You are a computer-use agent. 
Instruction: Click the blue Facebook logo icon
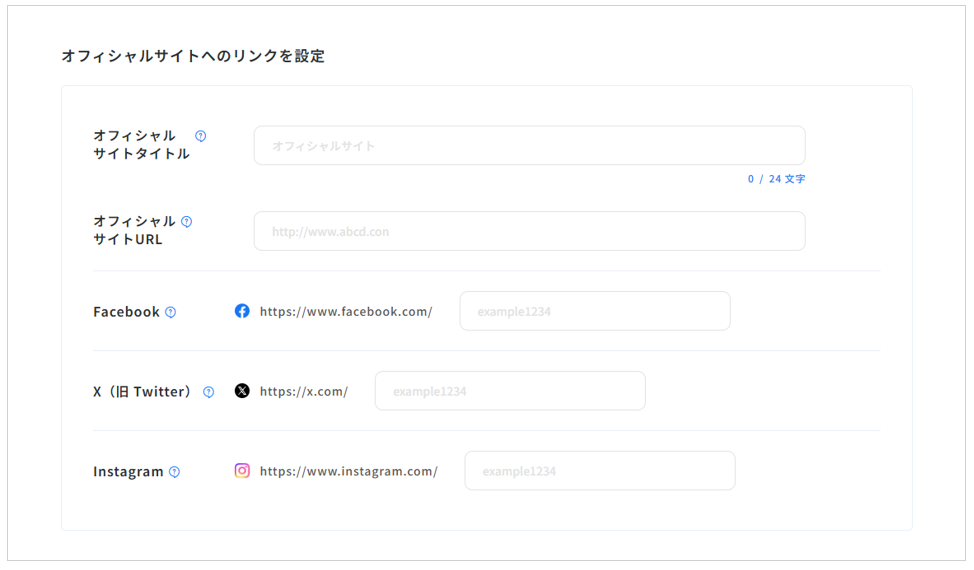(242, 311)
